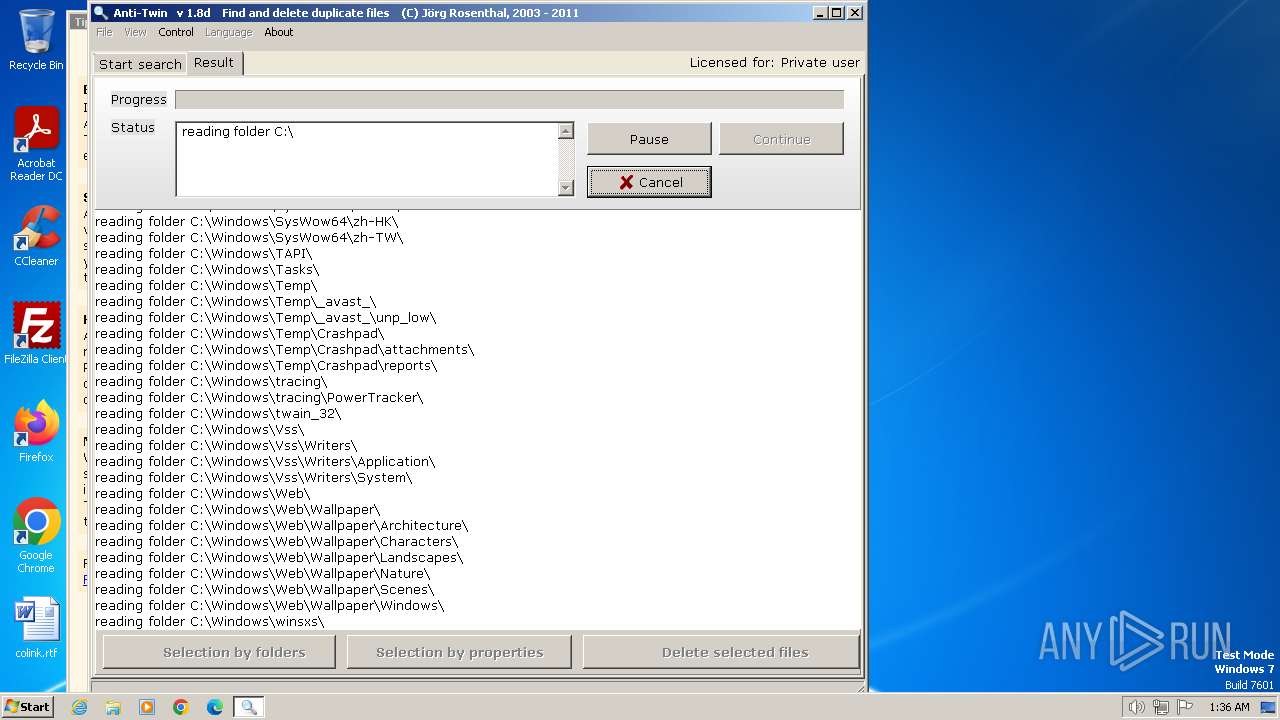Open the Control menu
Image resolution: width=1280 pixels, height=720 pixels.
pyautogui.click(x=176, y=32)
